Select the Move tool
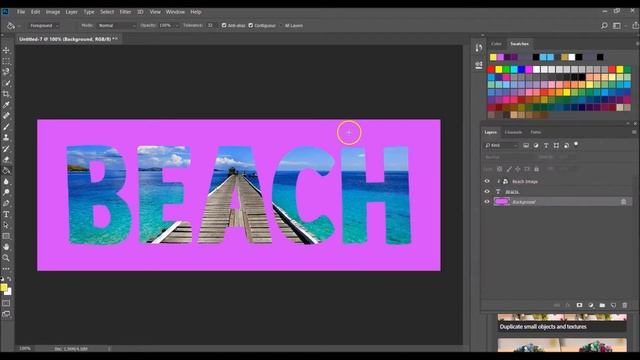 point(6,50)
